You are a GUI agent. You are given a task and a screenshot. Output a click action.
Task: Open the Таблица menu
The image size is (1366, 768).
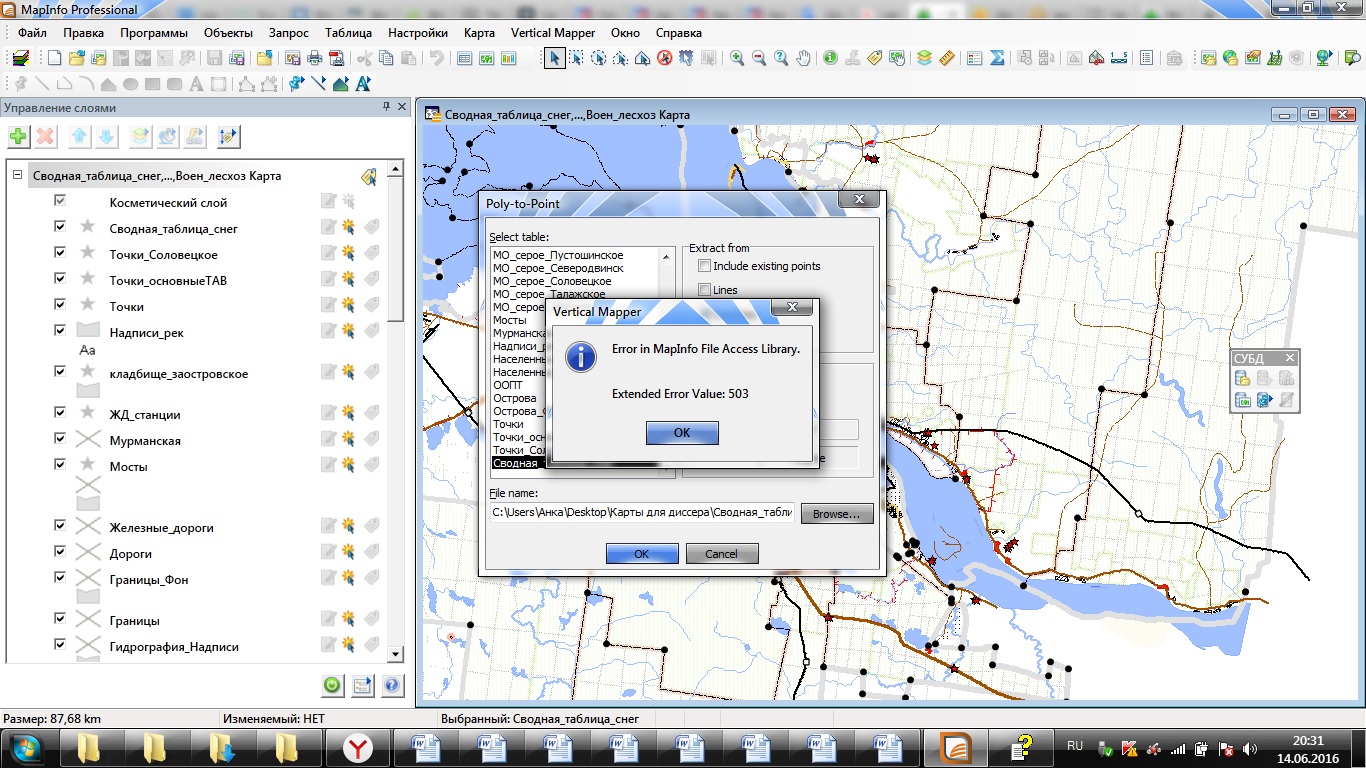[x=348, y=33]
